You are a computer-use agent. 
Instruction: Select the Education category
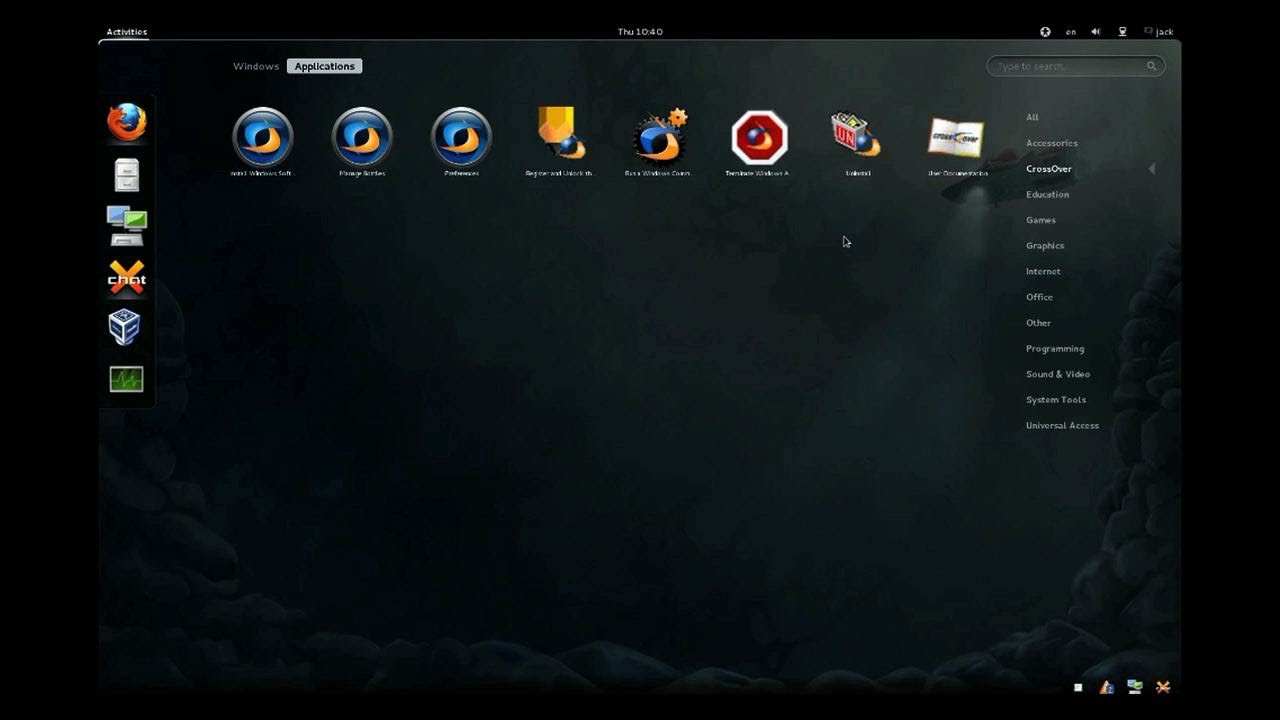(1047, 195)
